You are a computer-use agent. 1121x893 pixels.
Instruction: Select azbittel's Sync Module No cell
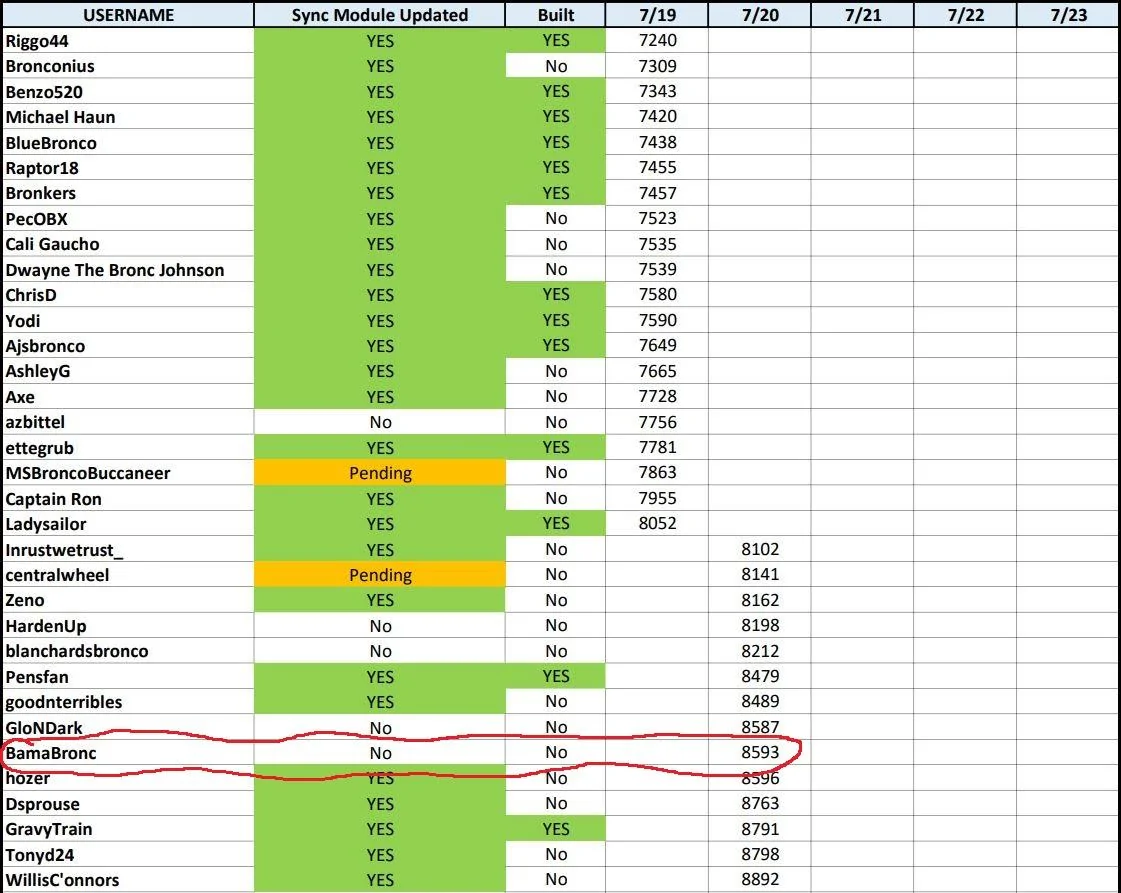point(380,422)
